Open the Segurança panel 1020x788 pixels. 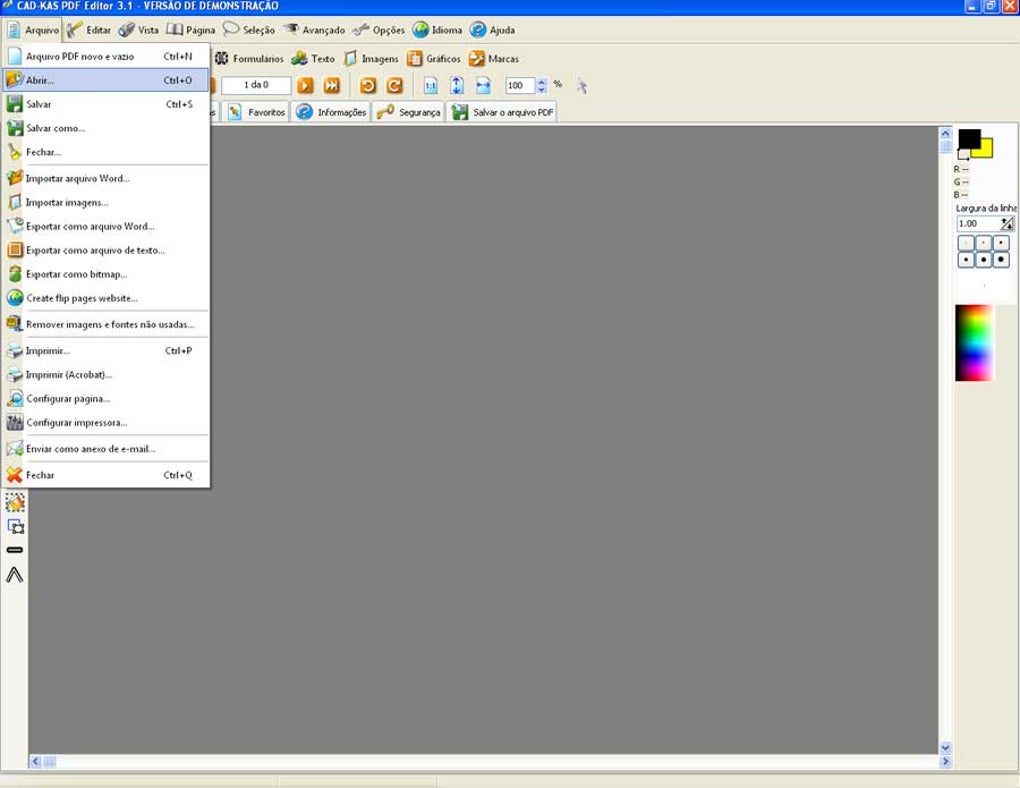409,113
